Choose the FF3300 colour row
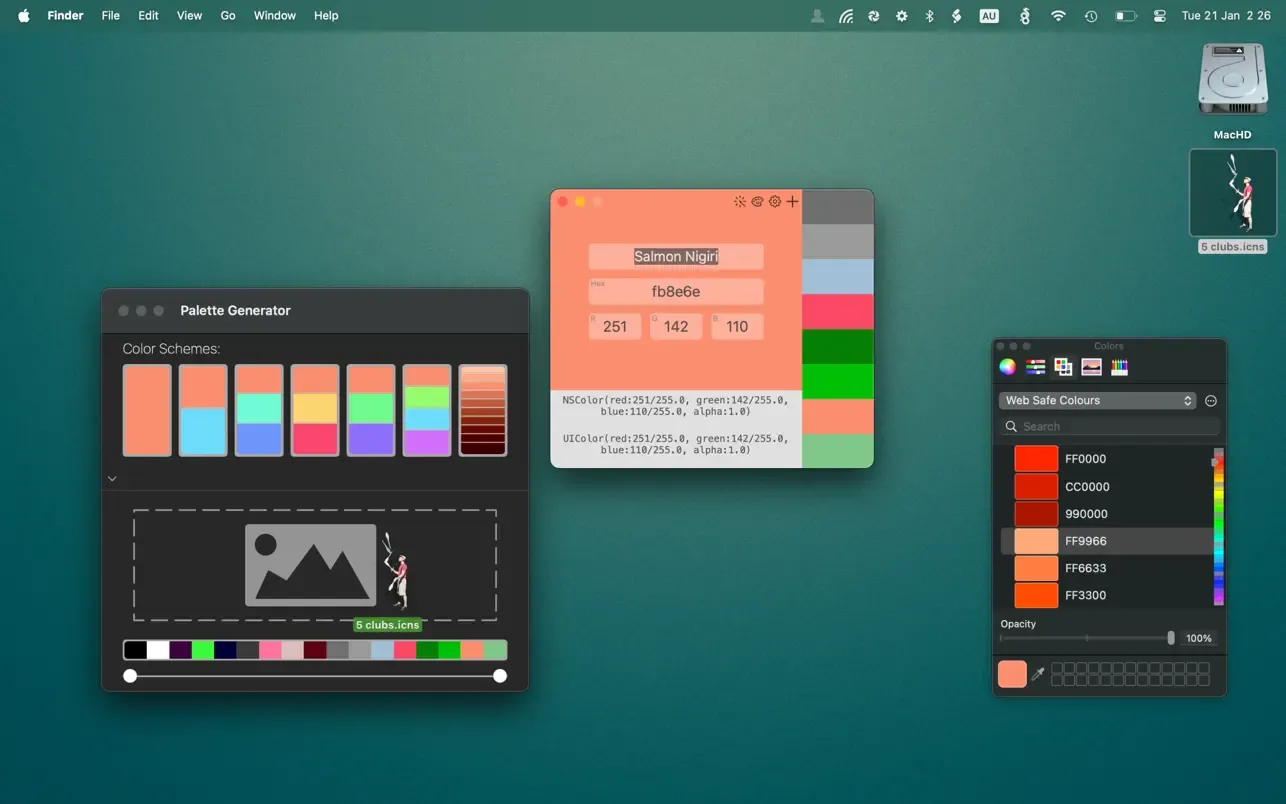 [1106, 595]
